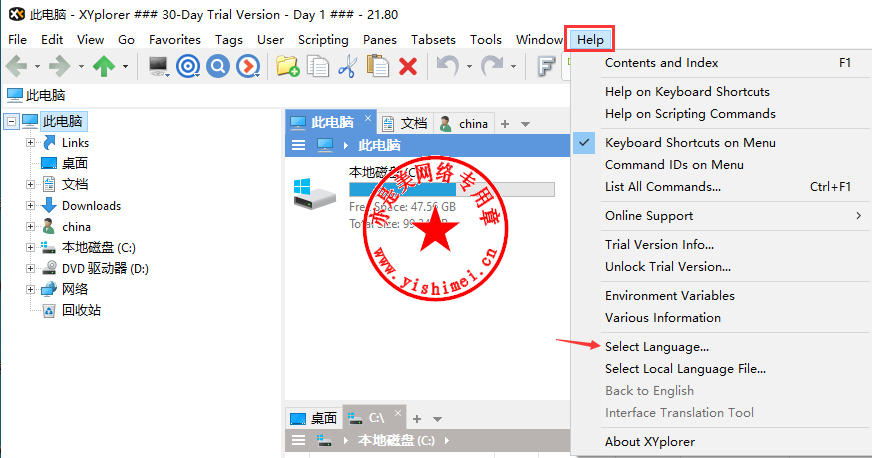The width and height of the screenshot is (872, 458).
Task: Click the Font F toolbar icon
Action: [546, 66]
